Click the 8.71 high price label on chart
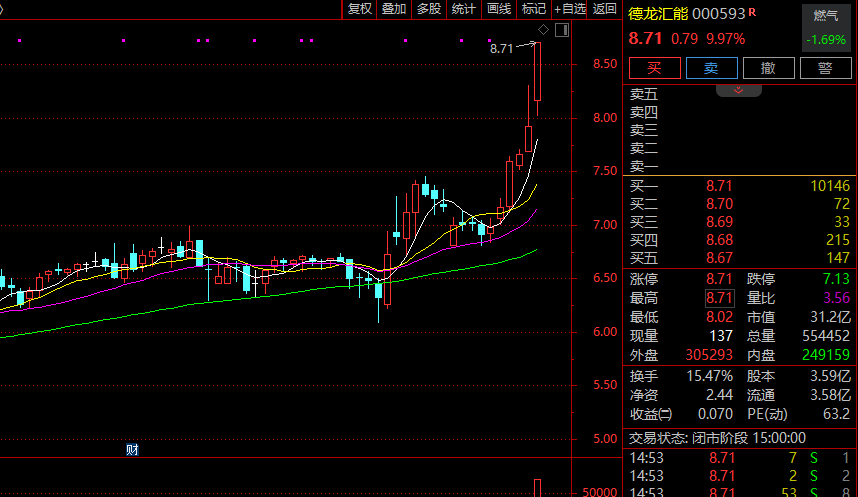The image size is (858, 497). [501, 48]
